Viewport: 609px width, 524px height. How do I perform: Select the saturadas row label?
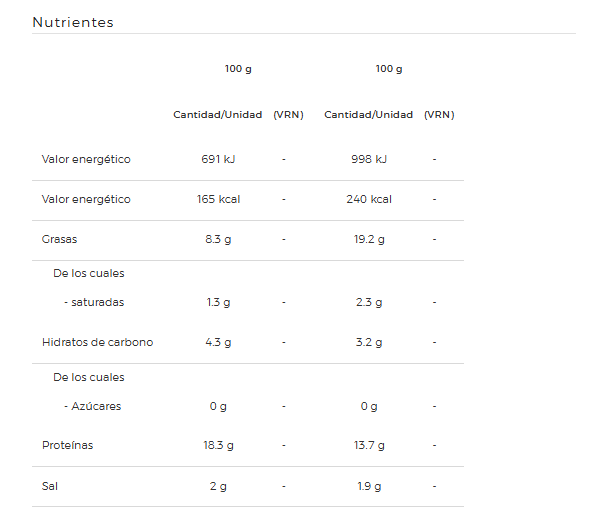[94, 302]
